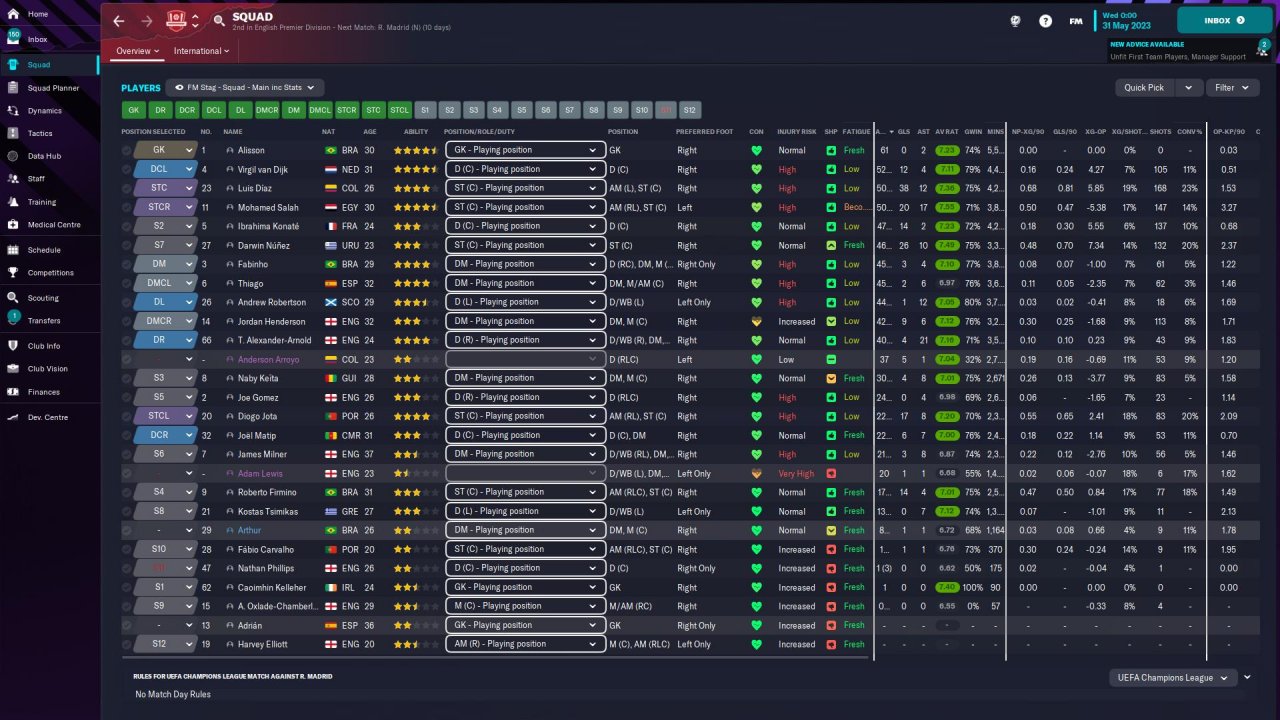The image size is (1280, 720).
Task: Go forward with the right arrow
Action: coord(147,20)
